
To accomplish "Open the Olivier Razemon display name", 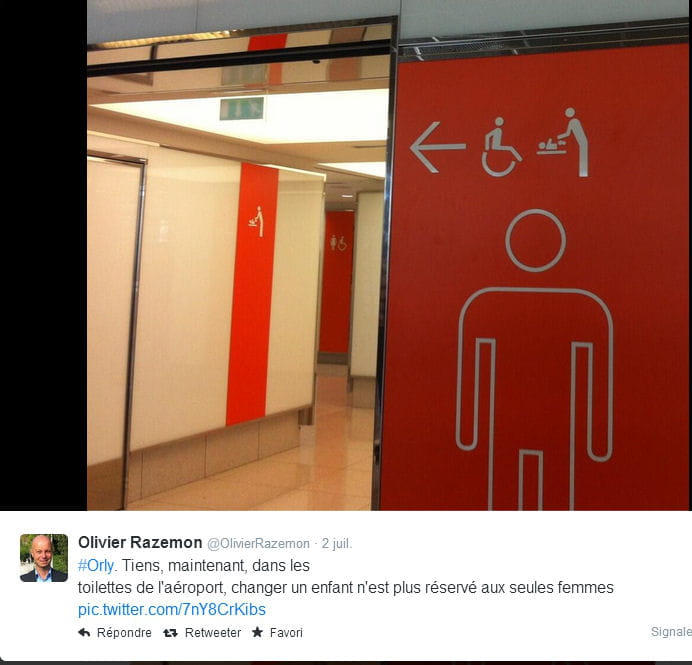I will (x=140, y=543).
